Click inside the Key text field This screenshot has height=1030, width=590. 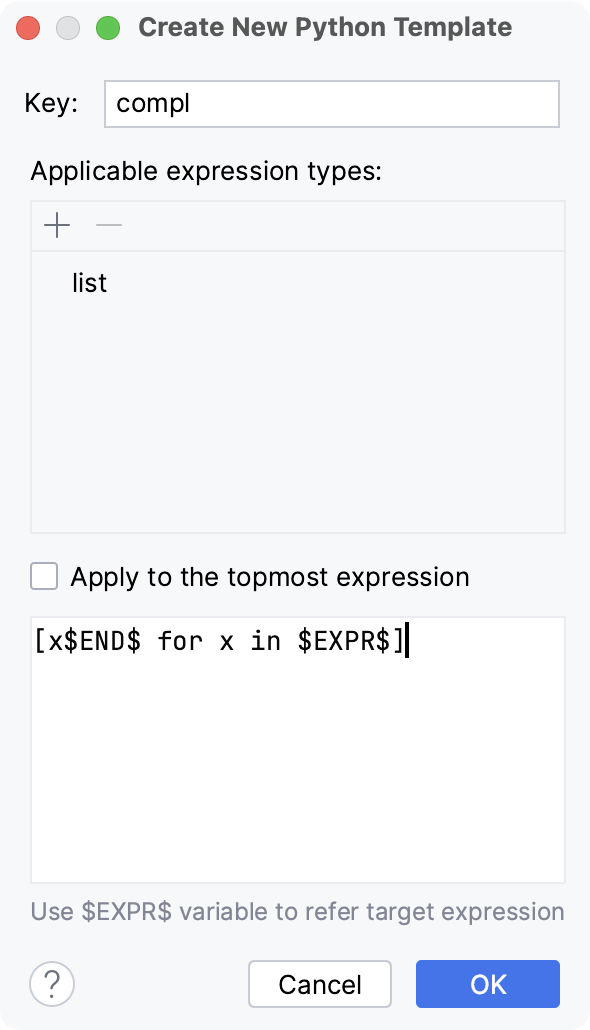coord(330,103)
